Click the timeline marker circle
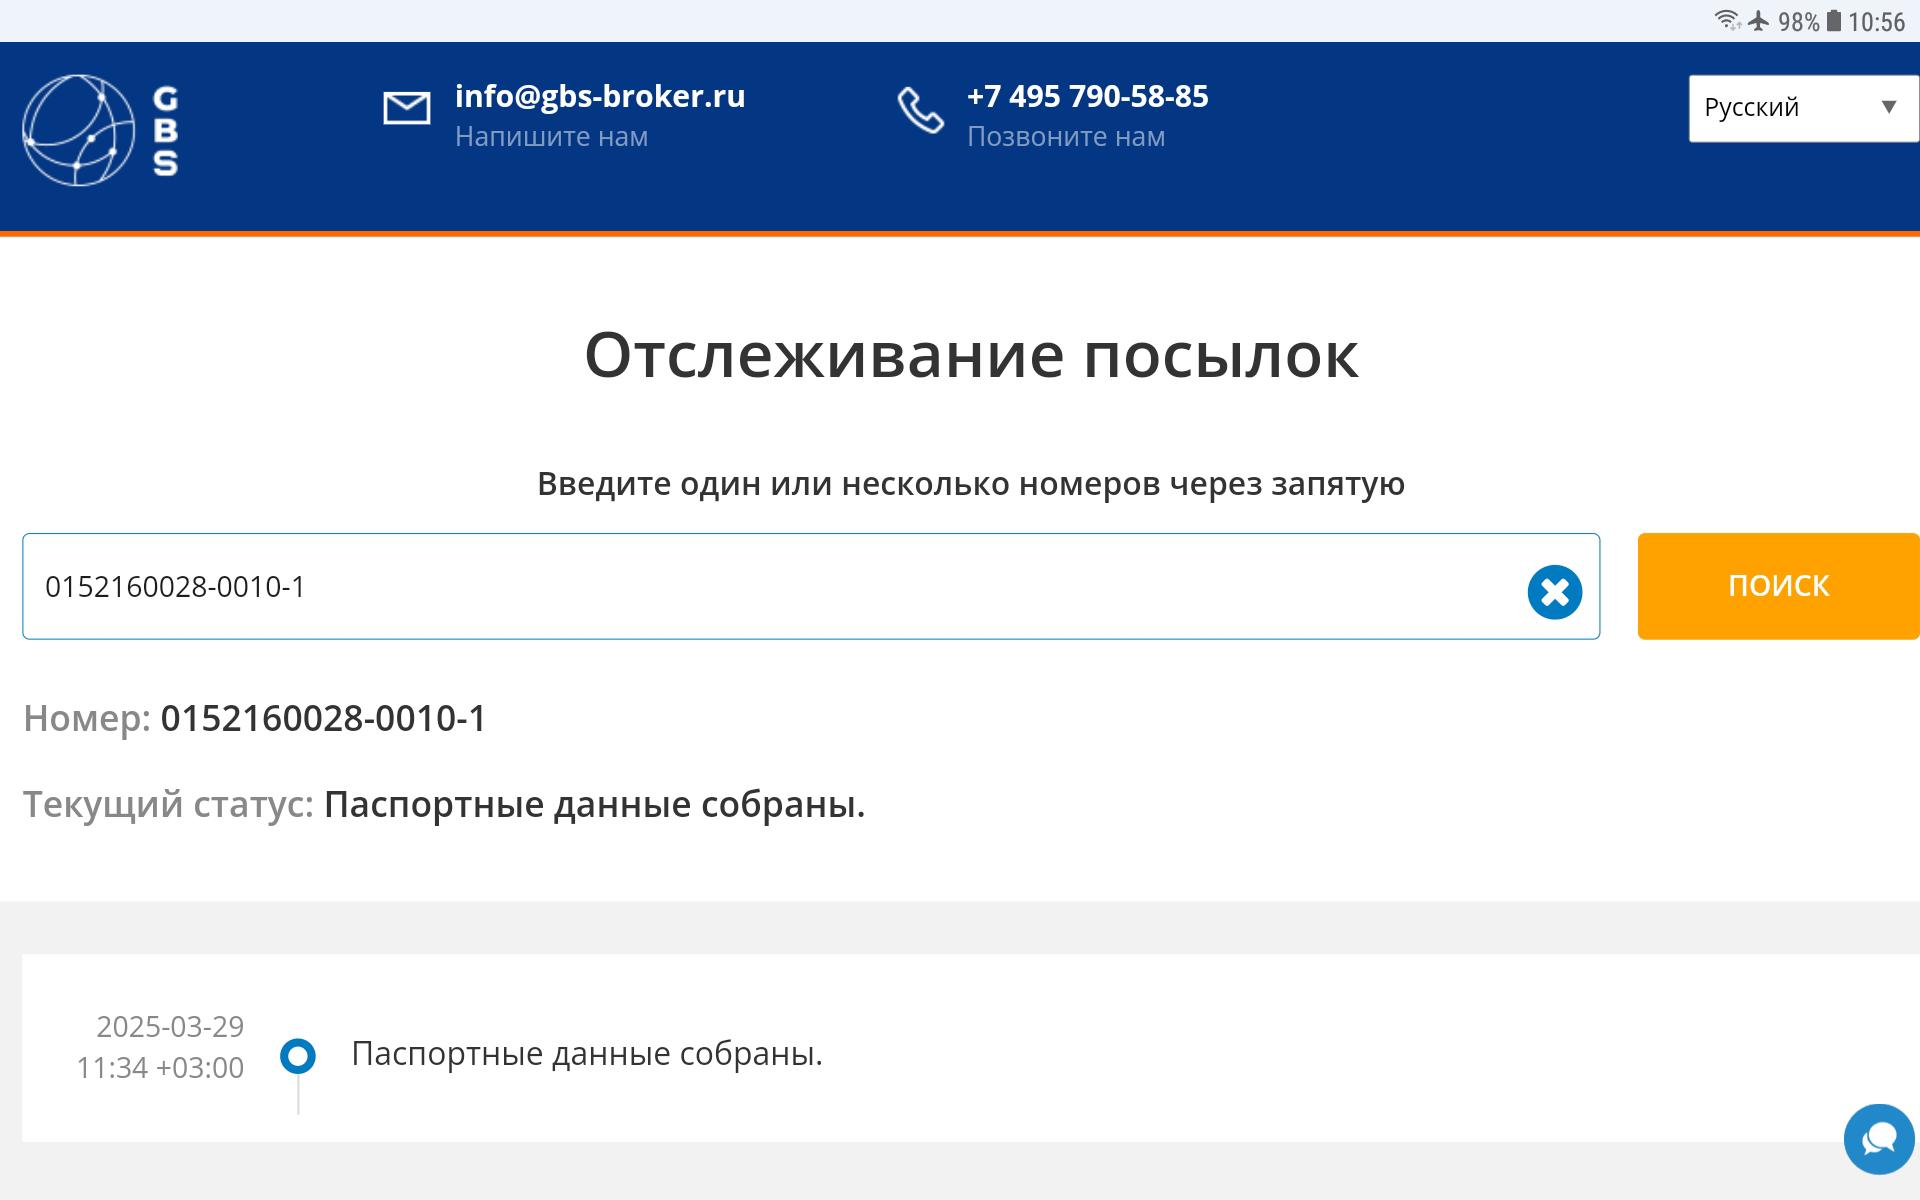Screen dimensions: 1920x1200 click(x=298, y=1056)
